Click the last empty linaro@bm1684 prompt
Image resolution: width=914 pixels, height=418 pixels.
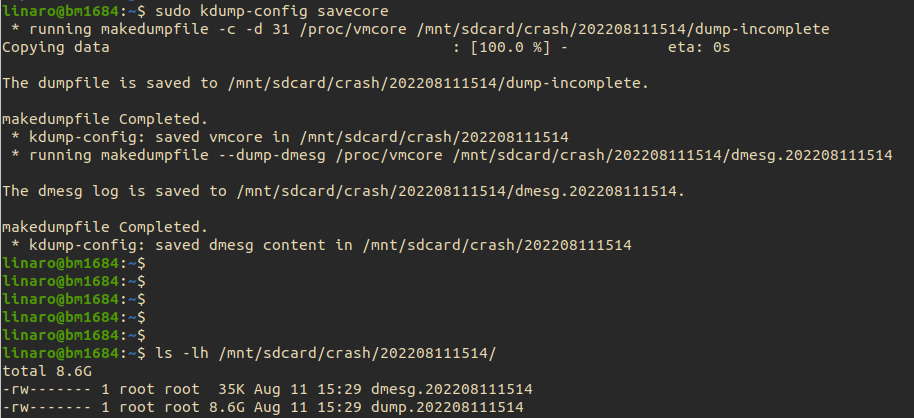(x=73, y=335)
